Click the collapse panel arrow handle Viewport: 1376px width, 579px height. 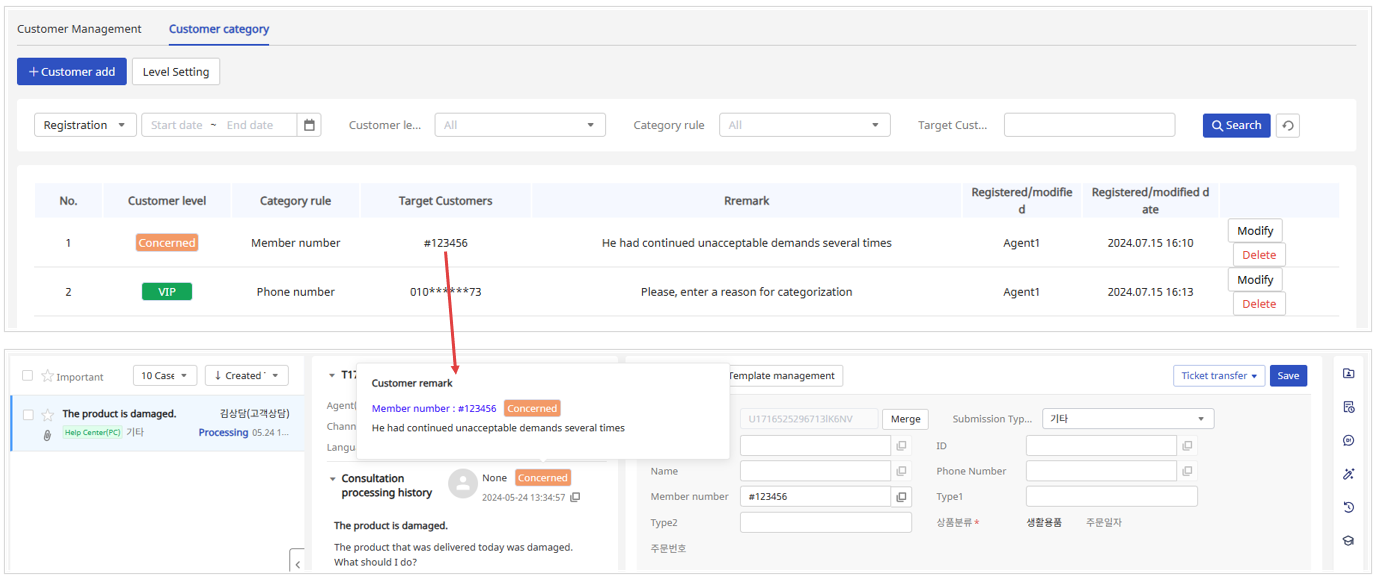[297, 563]
